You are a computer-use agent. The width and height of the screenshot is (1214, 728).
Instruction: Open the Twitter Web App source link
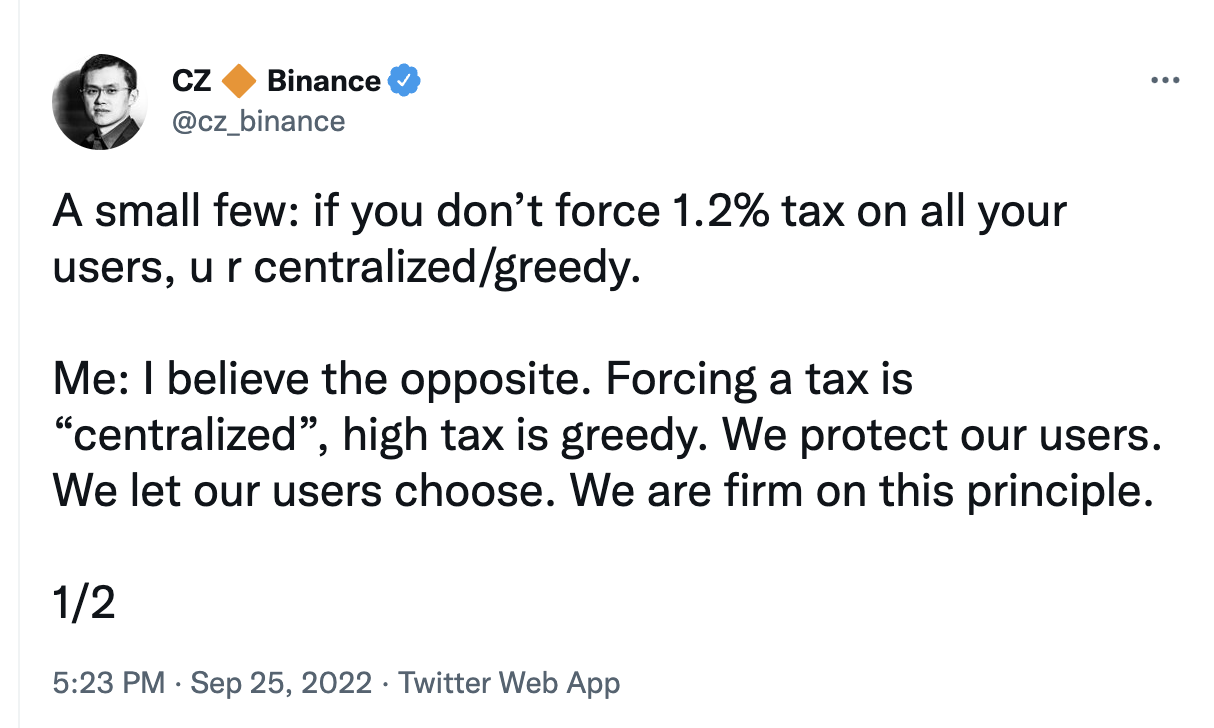(509, 684)
